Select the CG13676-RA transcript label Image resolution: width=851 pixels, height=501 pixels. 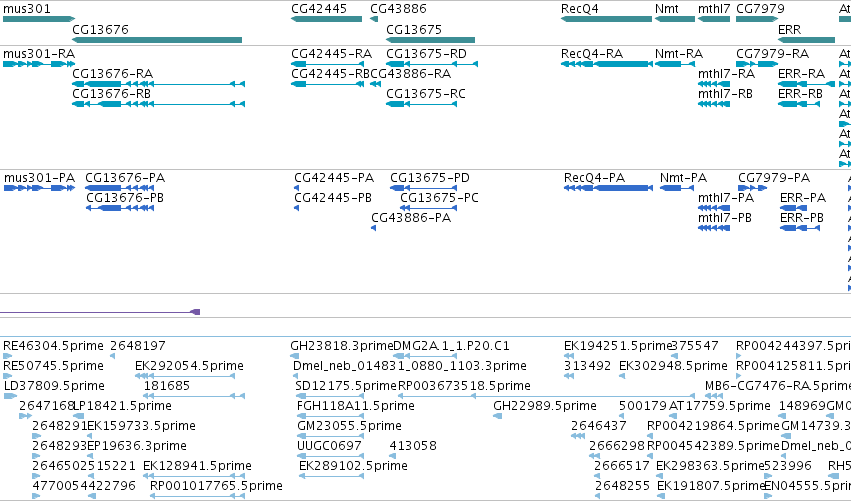tap(112, 74)
